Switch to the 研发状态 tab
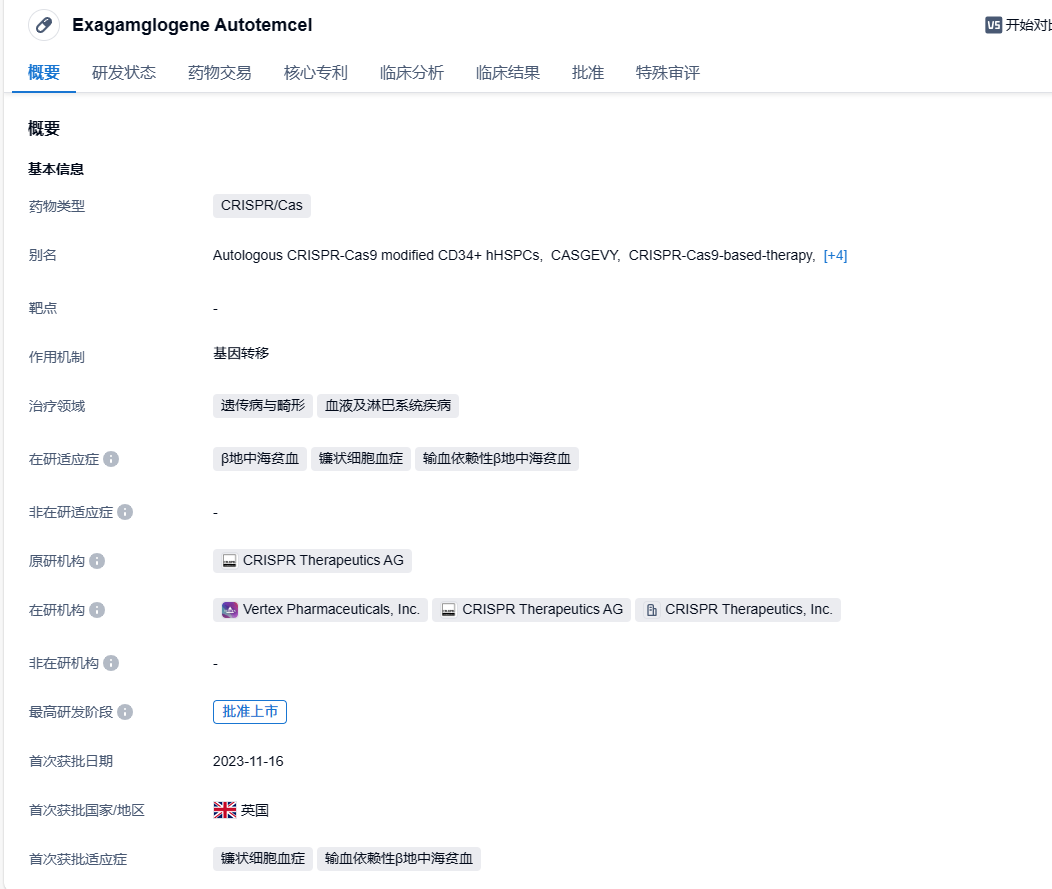 coord(124,72)
